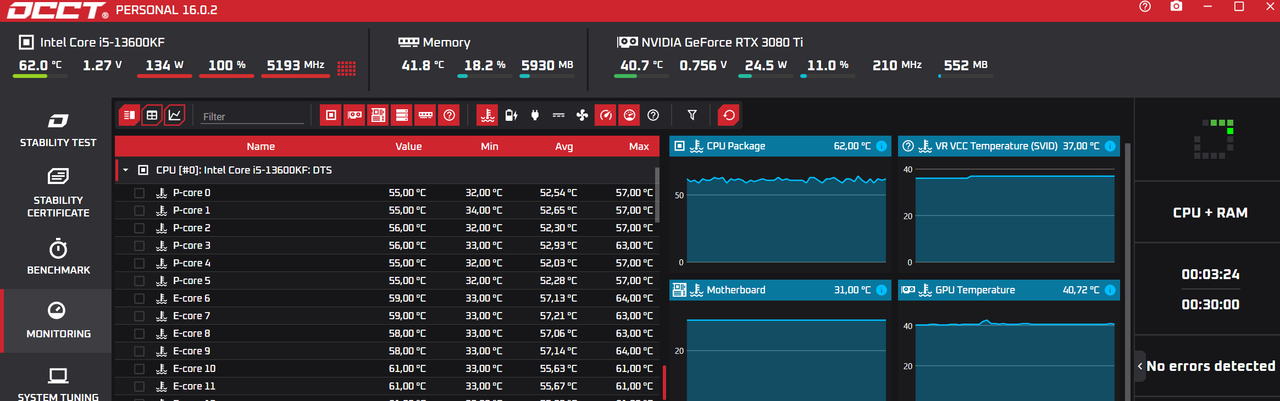1280x401 pixels.
Task: Open Benchmark section
Action: (58, 257)
